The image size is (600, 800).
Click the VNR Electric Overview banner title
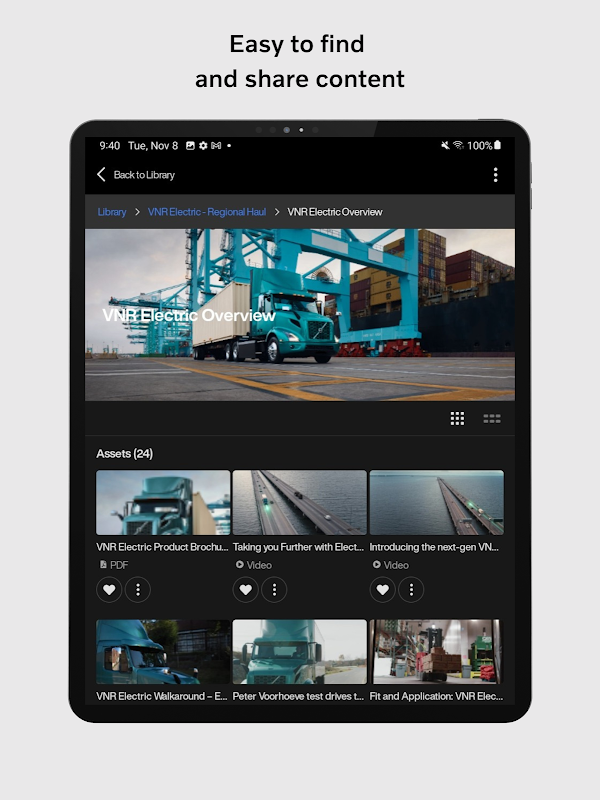click(189, 315)
